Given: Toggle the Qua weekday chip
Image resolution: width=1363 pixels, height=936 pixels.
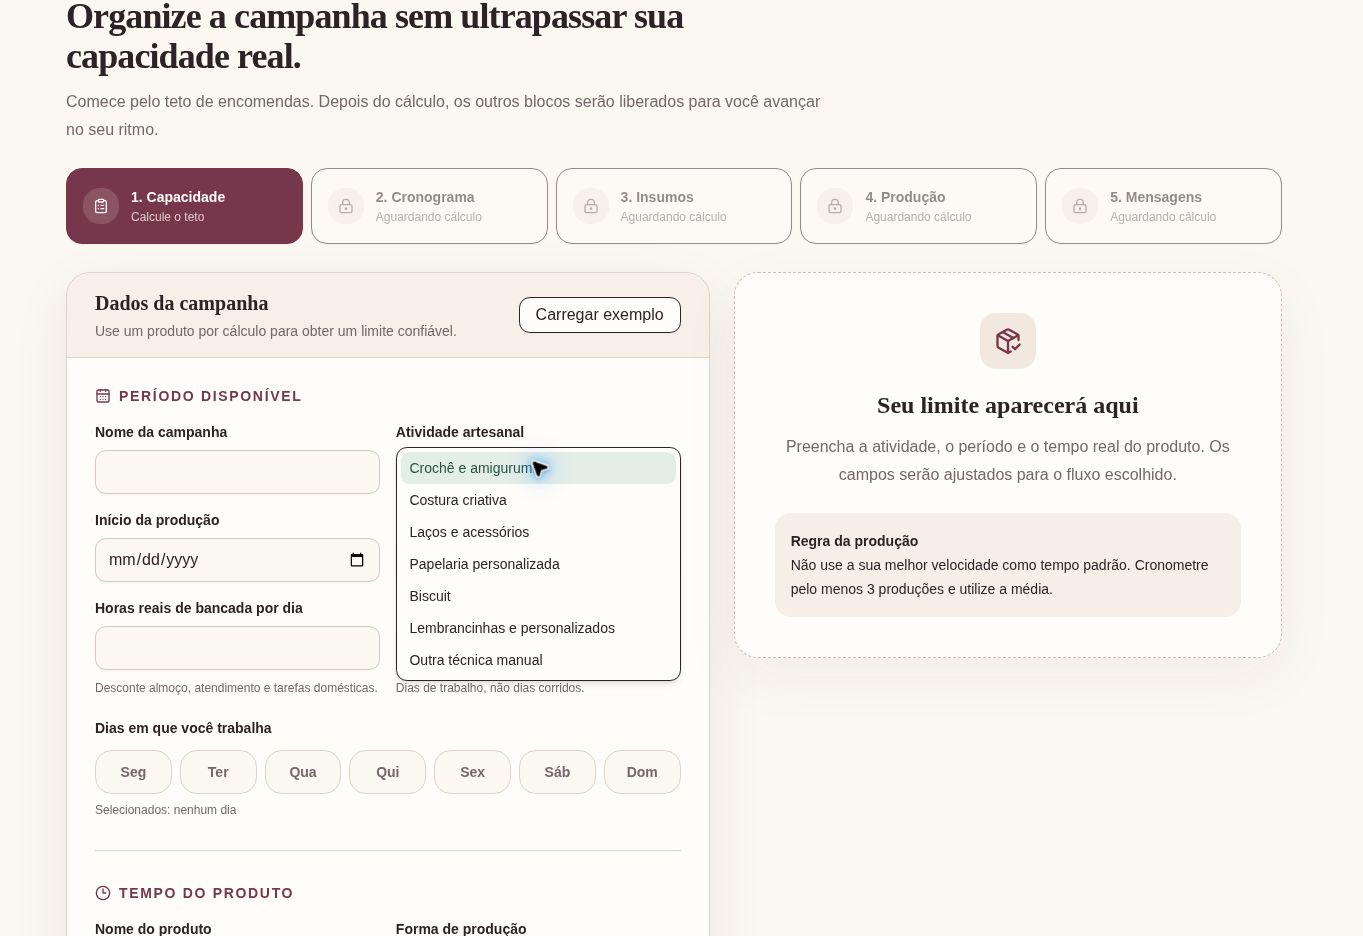Looking at the screenshot, I should pyautogui.click(x=303, y=772).
